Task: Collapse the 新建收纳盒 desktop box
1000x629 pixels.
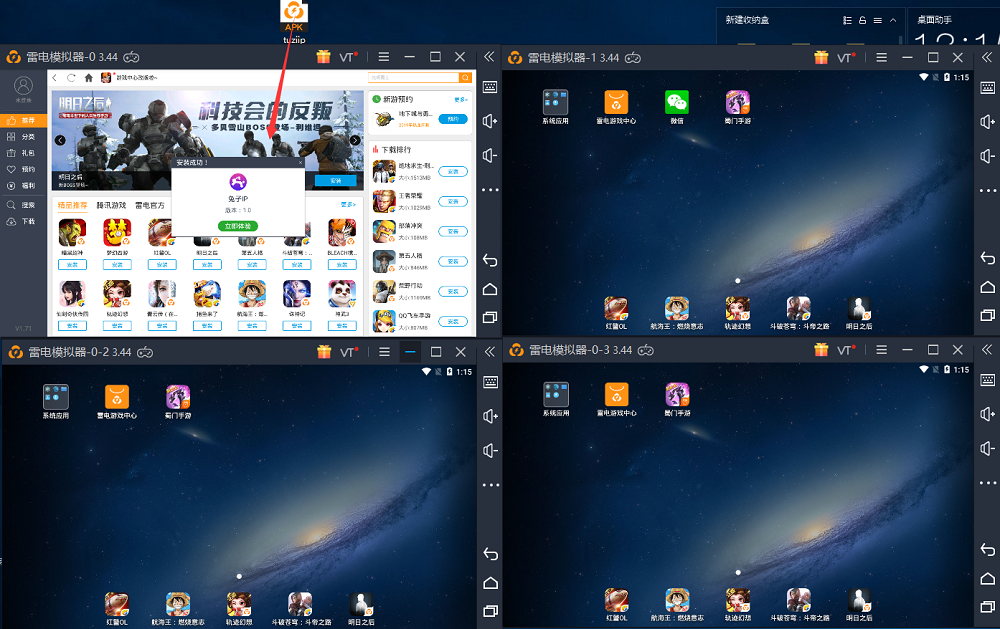Action: point(893,20)
